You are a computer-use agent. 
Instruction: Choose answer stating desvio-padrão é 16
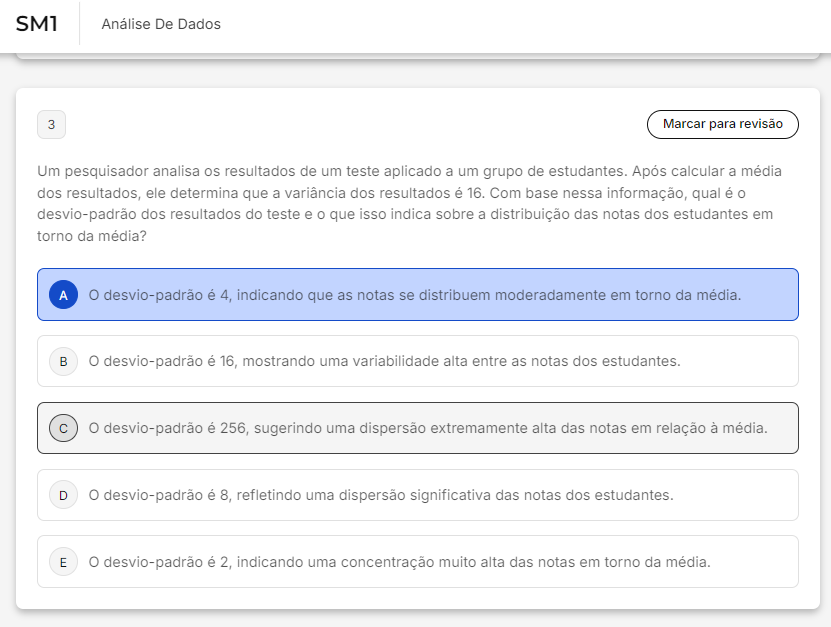coord(385,361)
